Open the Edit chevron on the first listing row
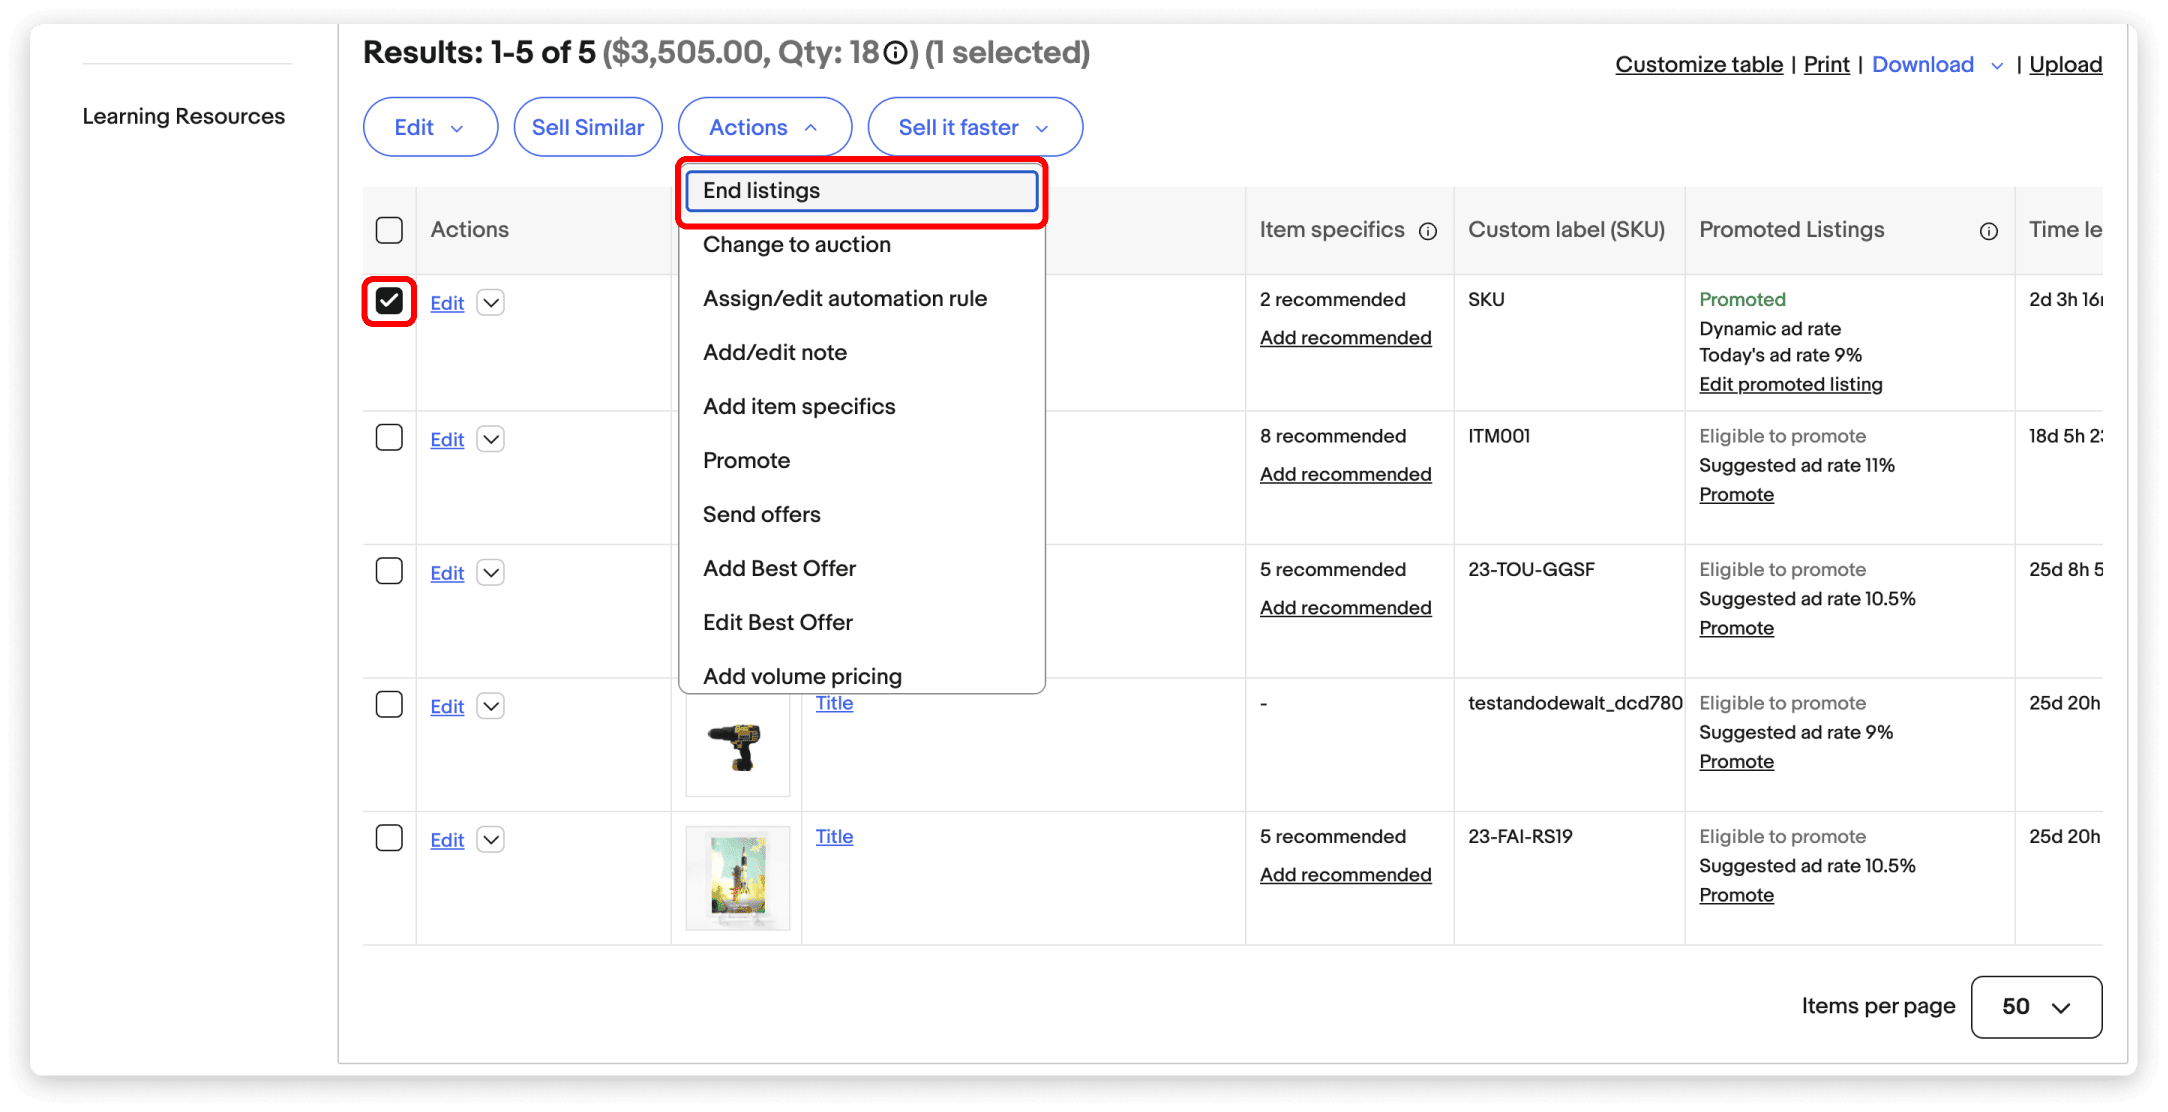 click(491, 302)
